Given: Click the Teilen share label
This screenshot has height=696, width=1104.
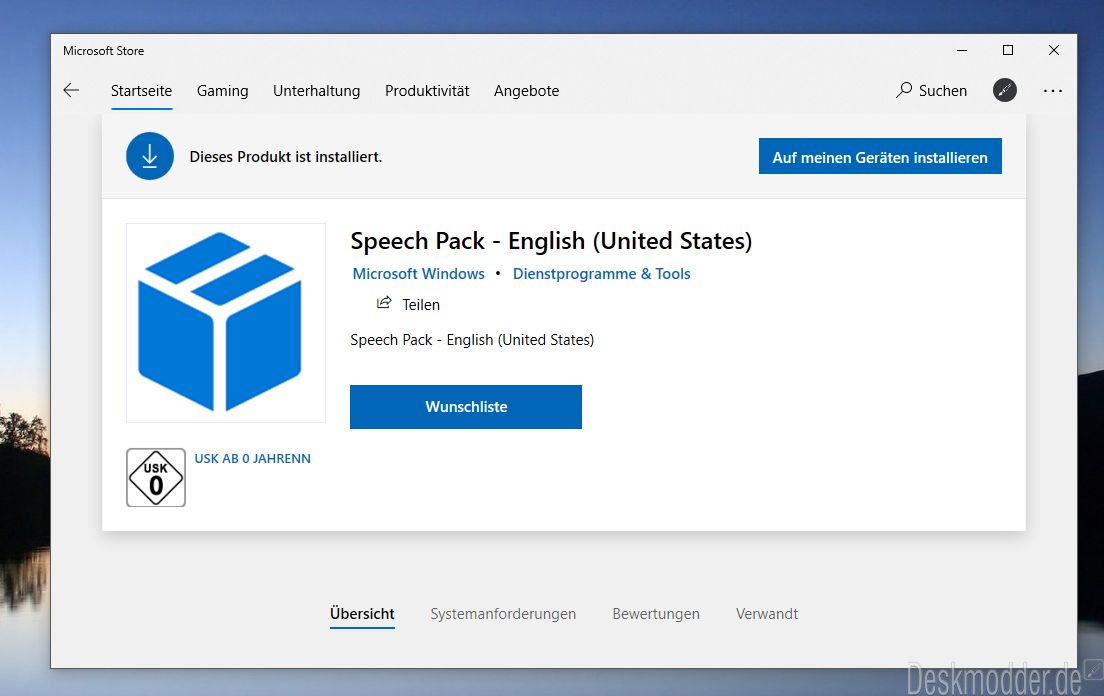Looking at the screenshot, I should coord(421,305).
